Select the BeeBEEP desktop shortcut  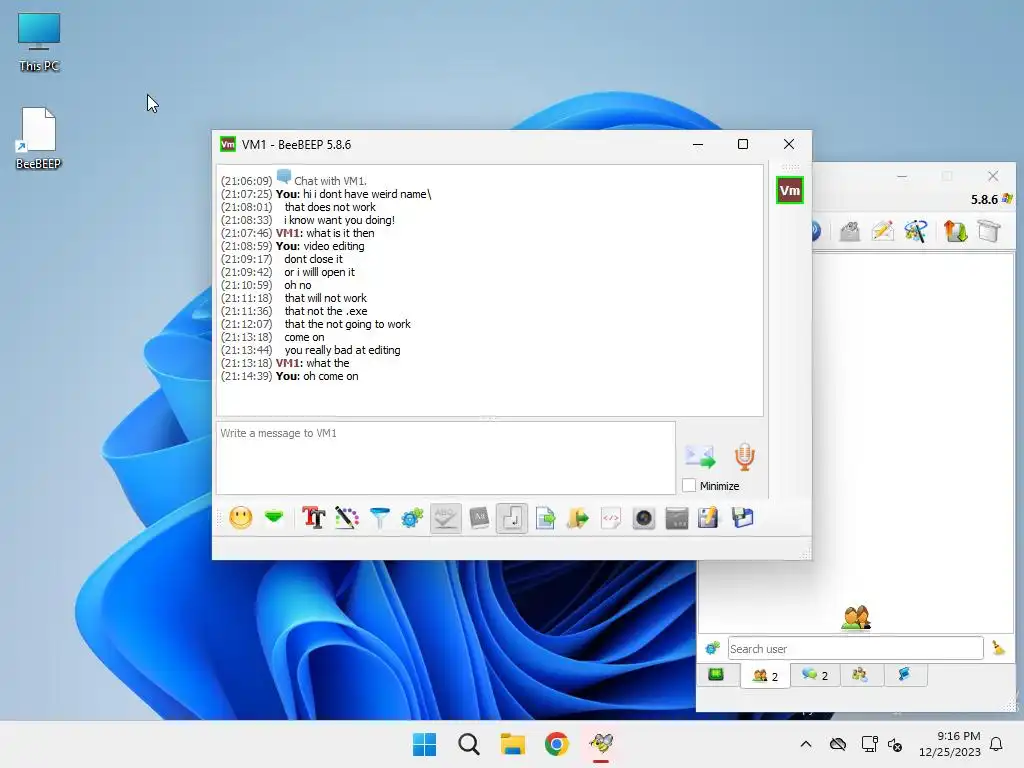39,138
